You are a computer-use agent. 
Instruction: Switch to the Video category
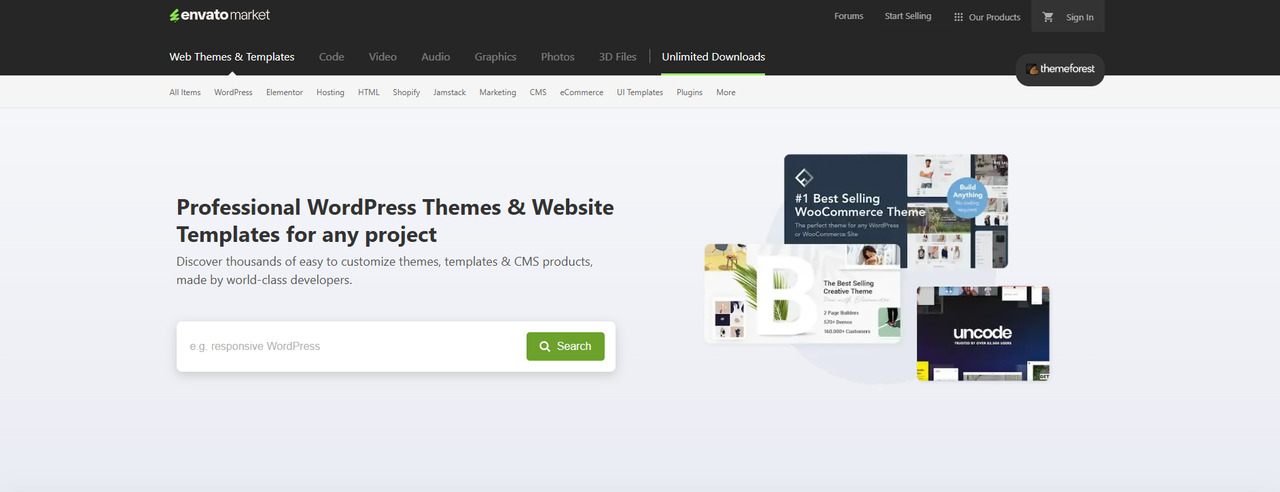pyautogui.click(x=382, y=57)
